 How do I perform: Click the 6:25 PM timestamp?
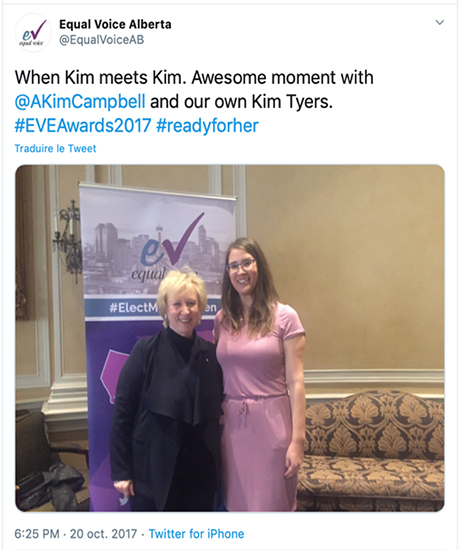37,534
